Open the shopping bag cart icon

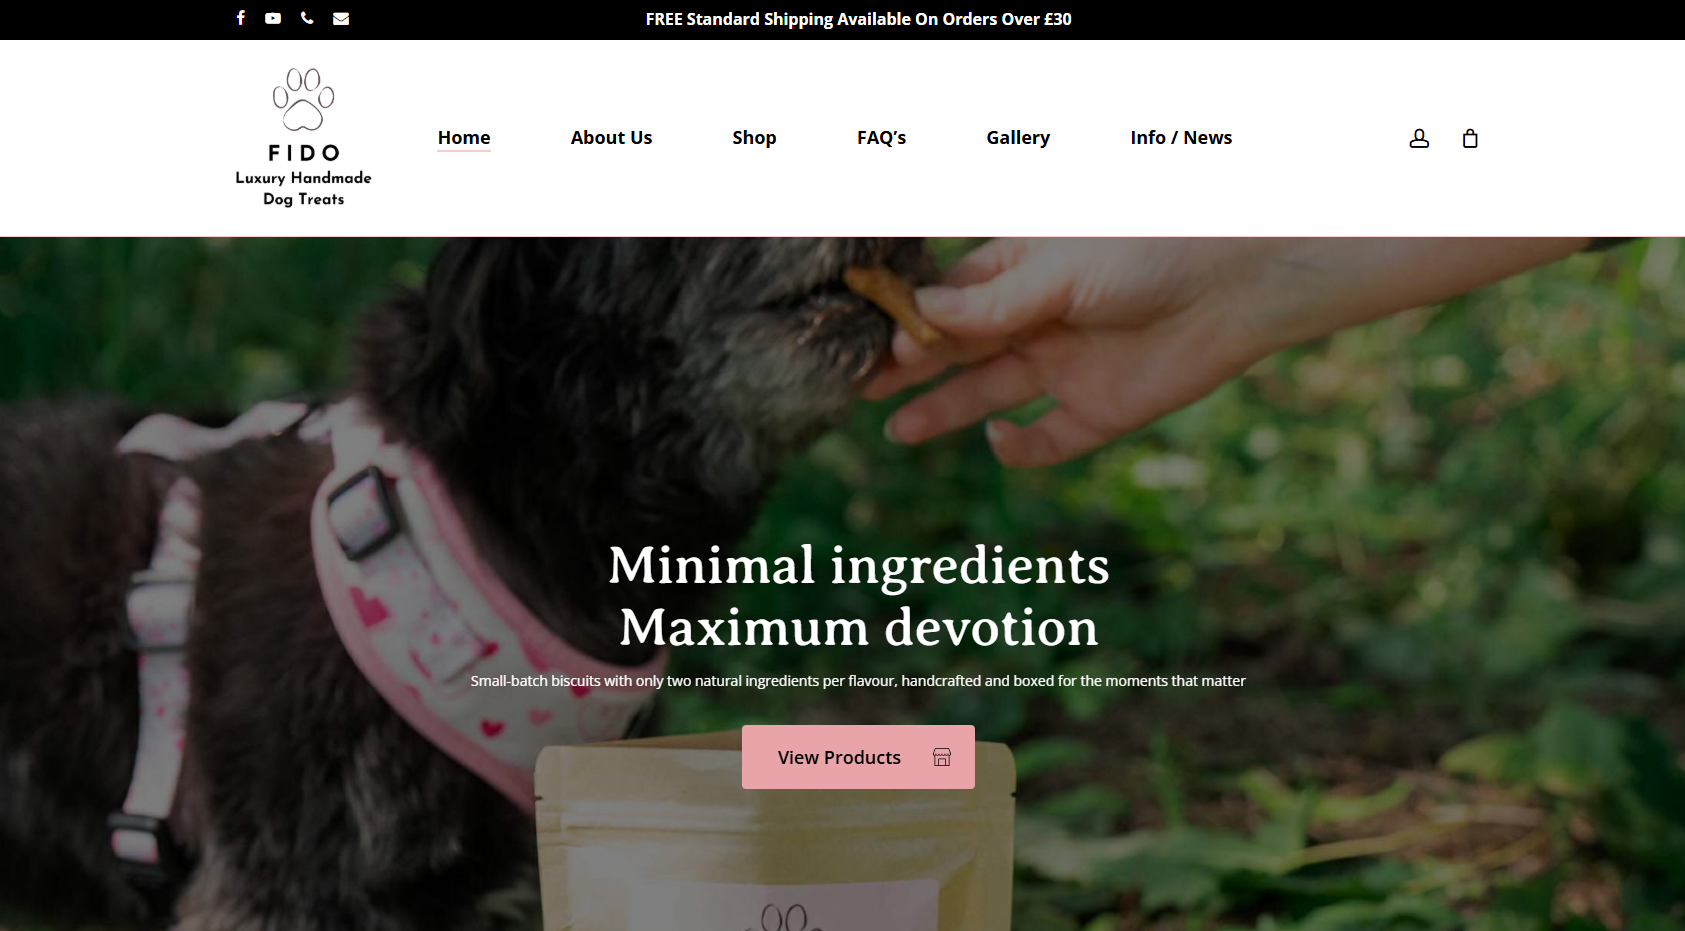click(1470, 138)
